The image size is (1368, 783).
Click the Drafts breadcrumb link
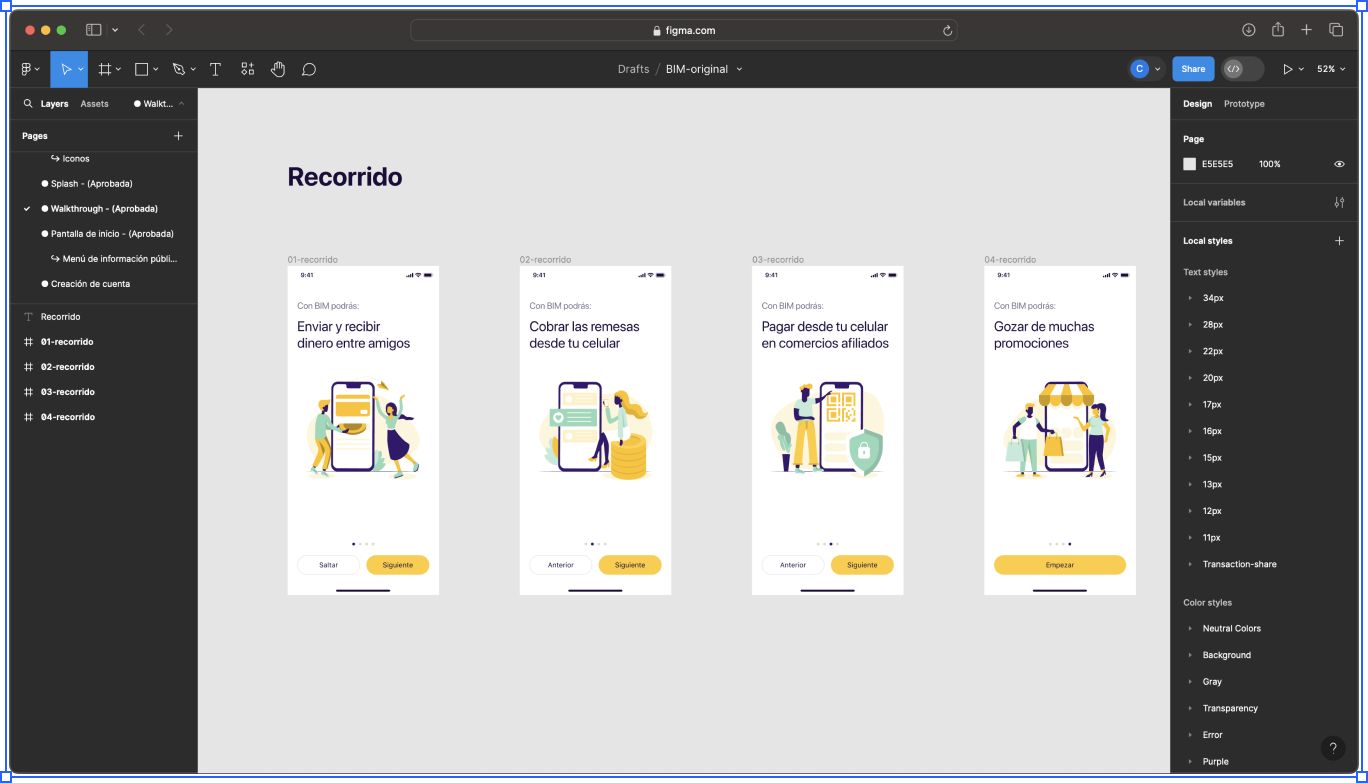[633, 69]
